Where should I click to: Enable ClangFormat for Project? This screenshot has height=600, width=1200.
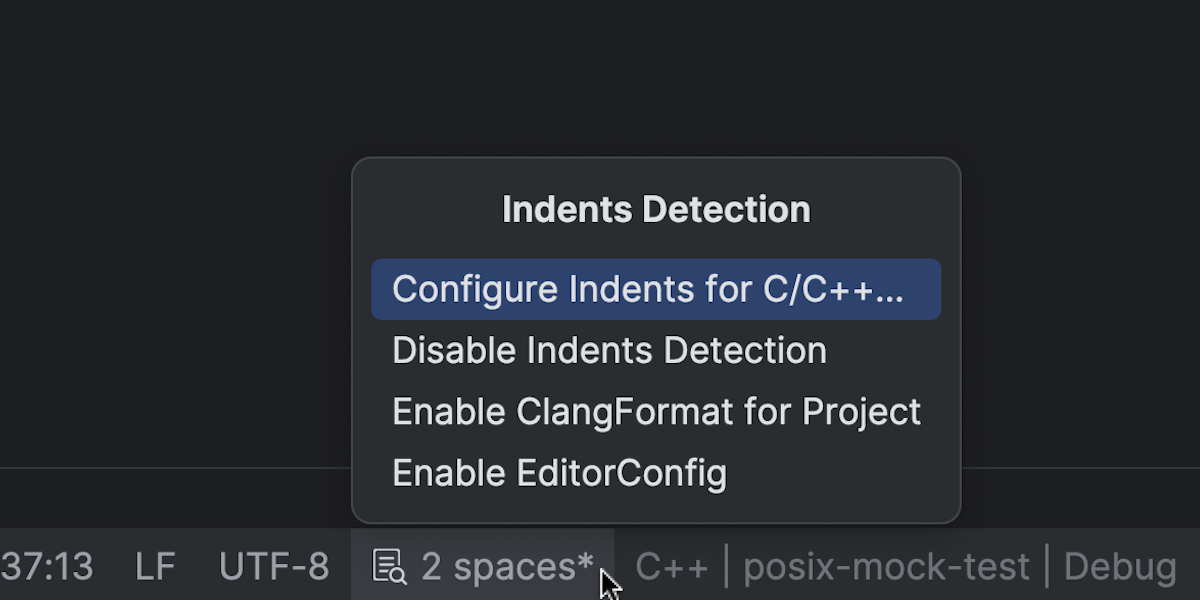[656, 412]
